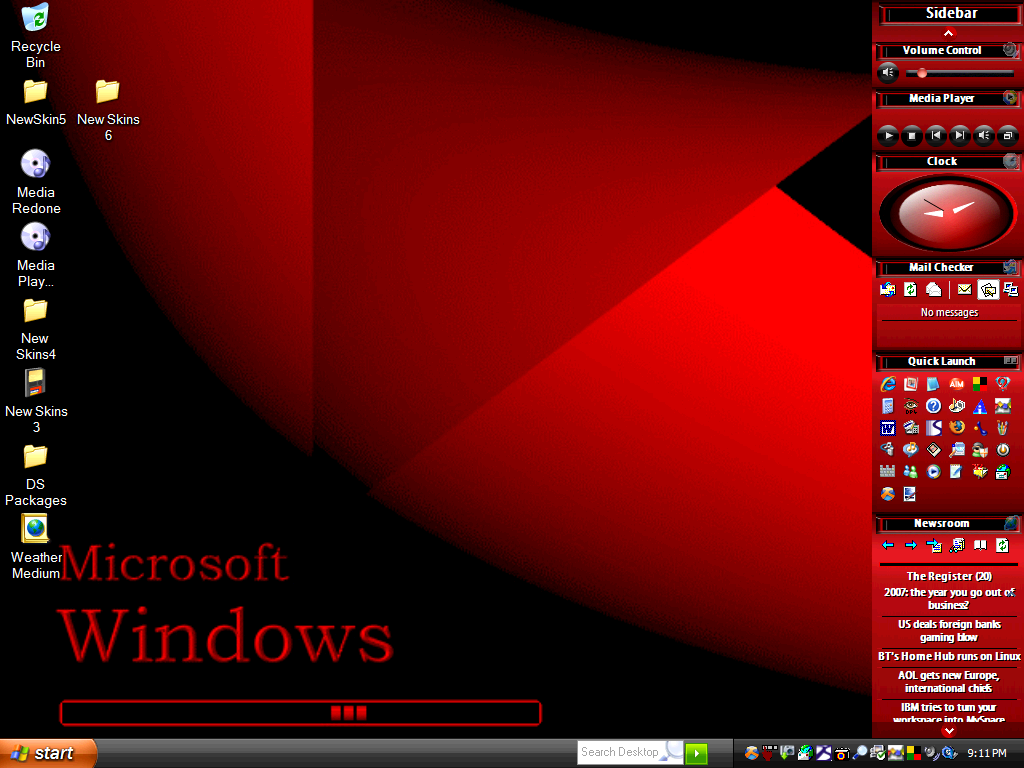Restore Media Player window with last button
The width and height of the screenshot is (1024, 768).
tap(1008, 136)
